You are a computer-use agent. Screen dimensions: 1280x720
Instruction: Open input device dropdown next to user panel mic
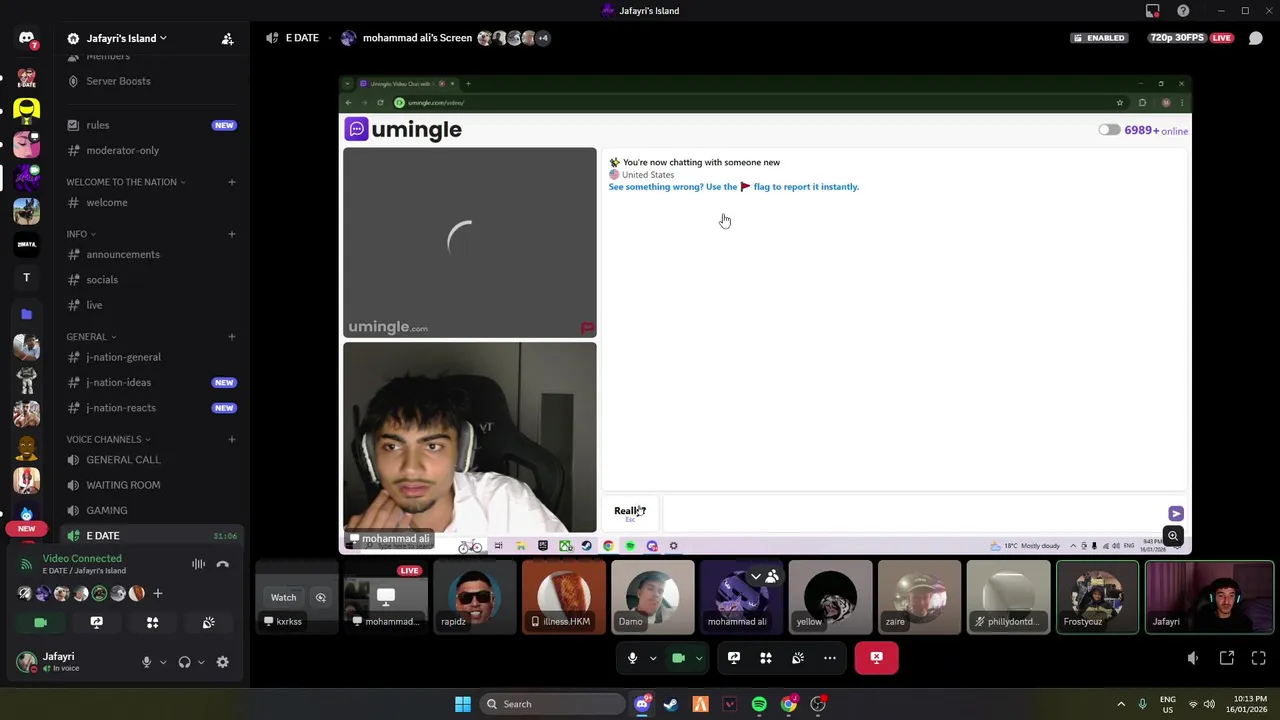point(162,662)
